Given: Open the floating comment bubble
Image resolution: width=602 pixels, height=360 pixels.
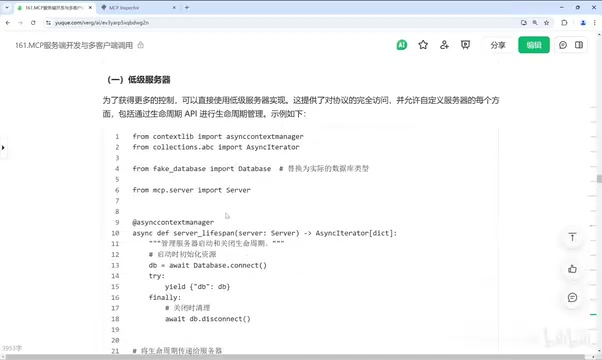Looking at the screenshot, I should click(572, 297).
